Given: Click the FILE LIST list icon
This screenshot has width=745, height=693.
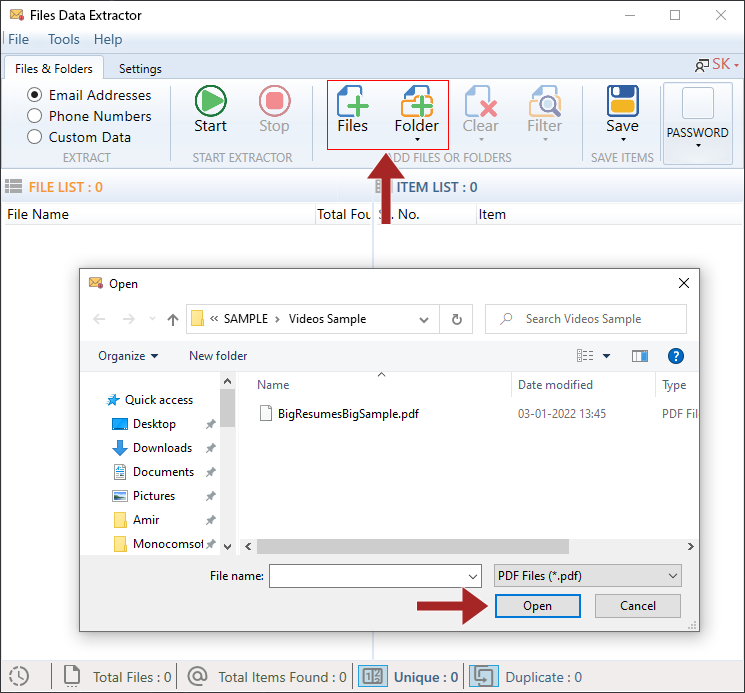Looking at the screenshot, I should coord(13,186).
